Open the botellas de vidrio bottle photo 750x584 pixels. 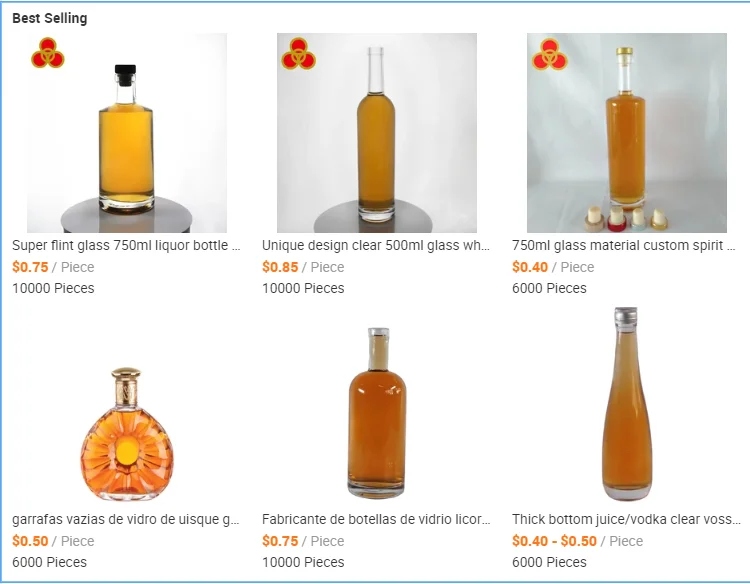(x=377, y=407)
